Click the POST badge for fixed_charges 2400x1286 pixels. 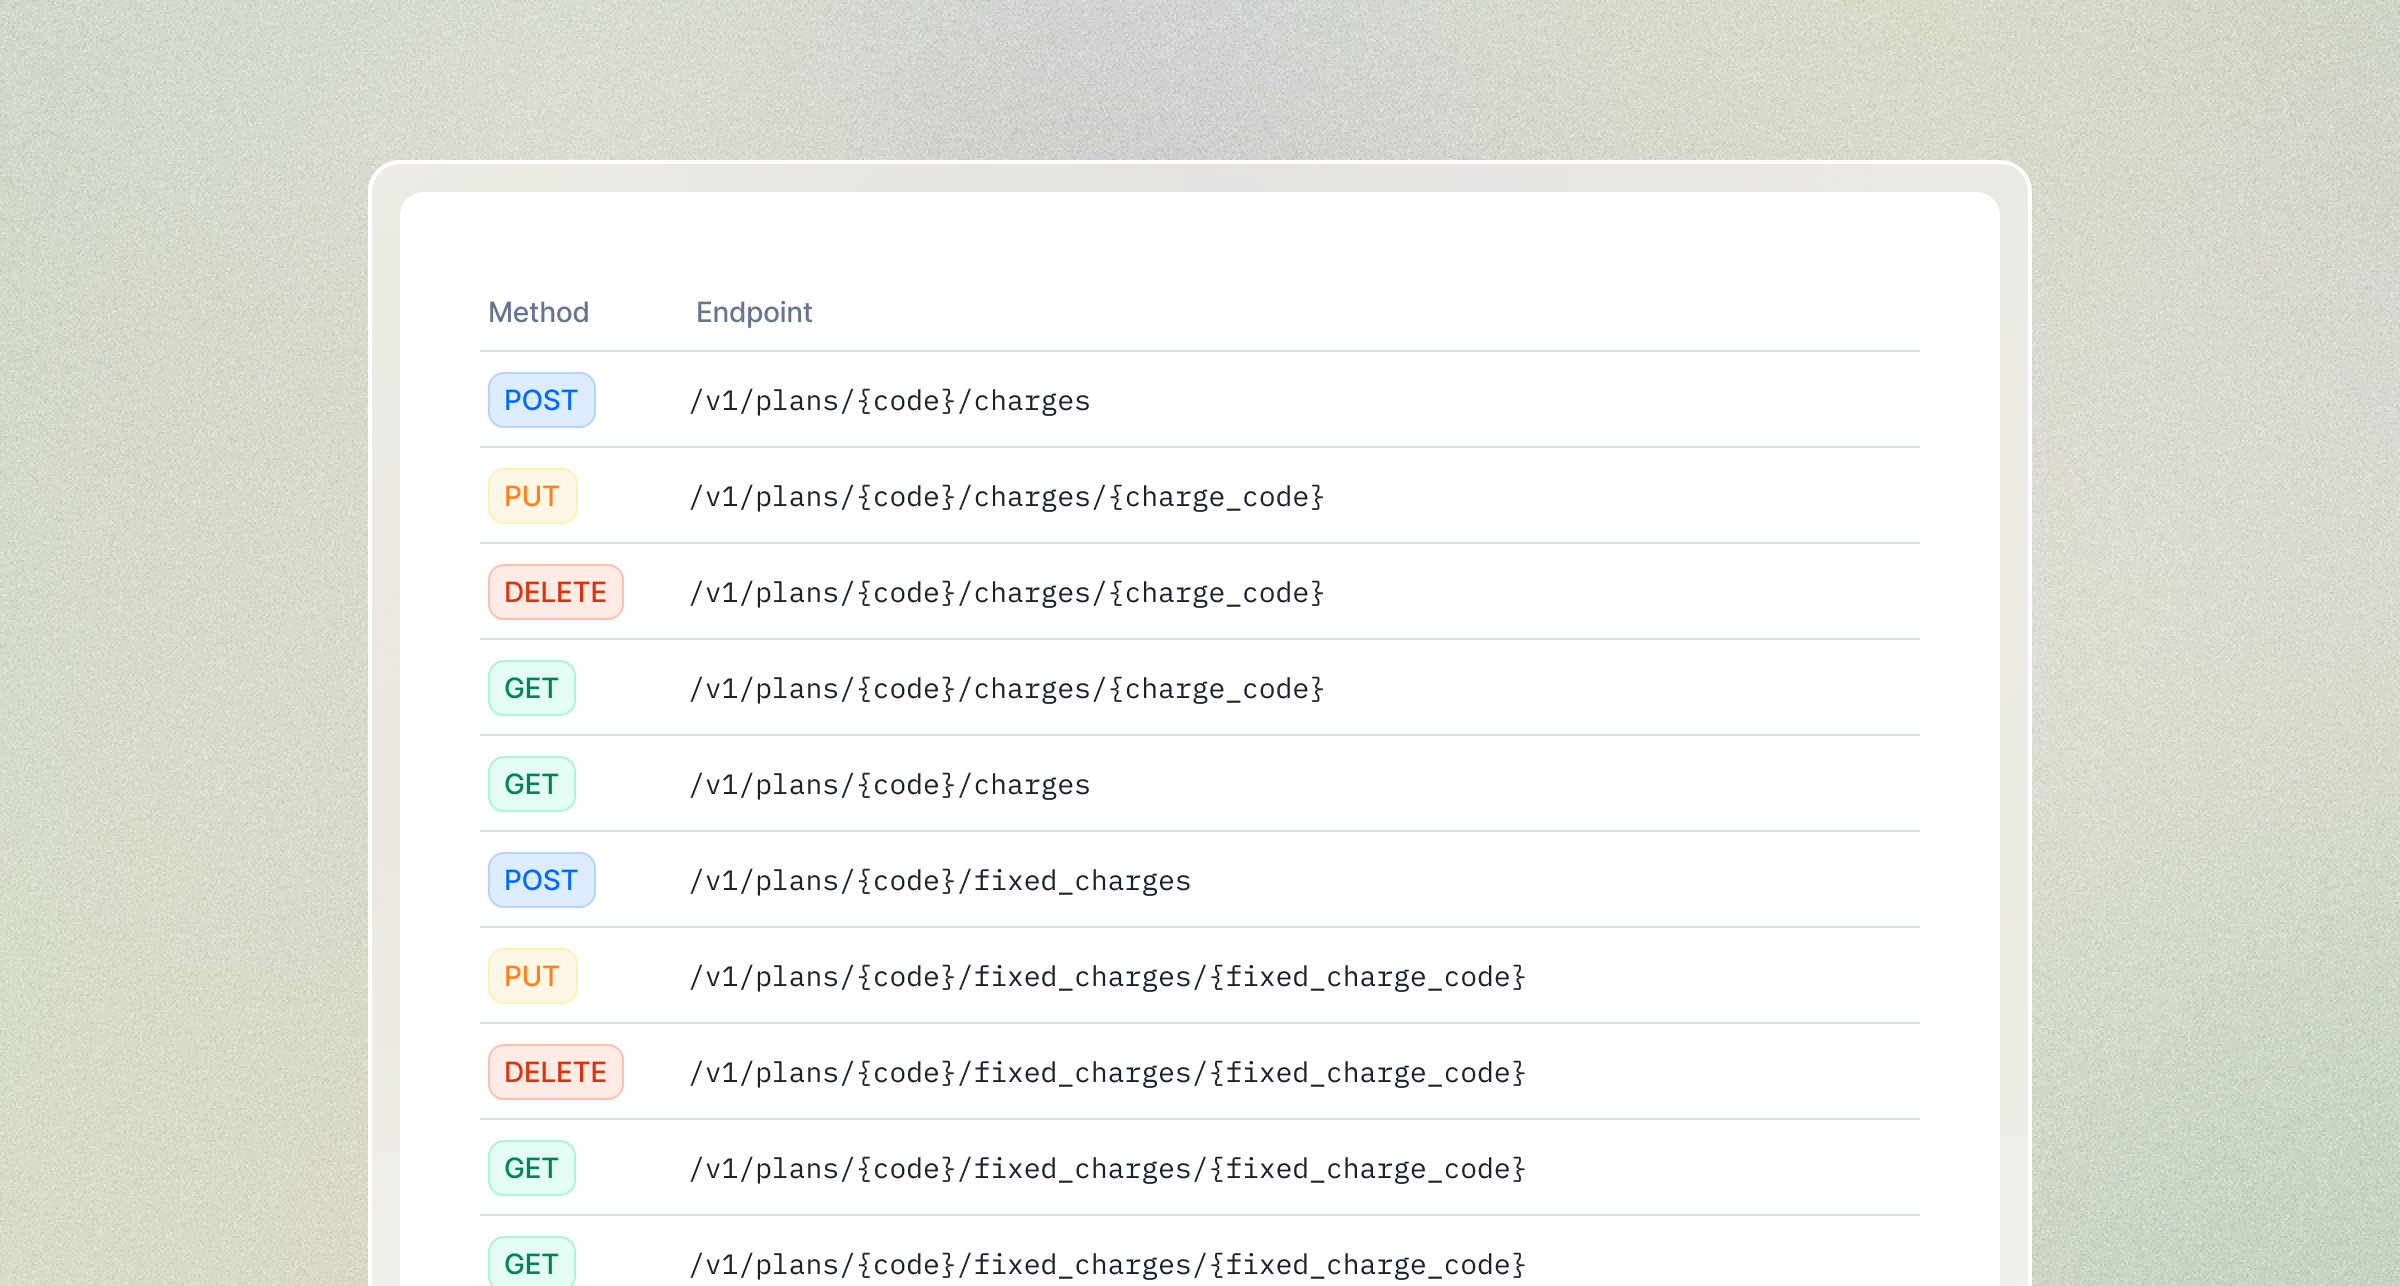[541, 880]
